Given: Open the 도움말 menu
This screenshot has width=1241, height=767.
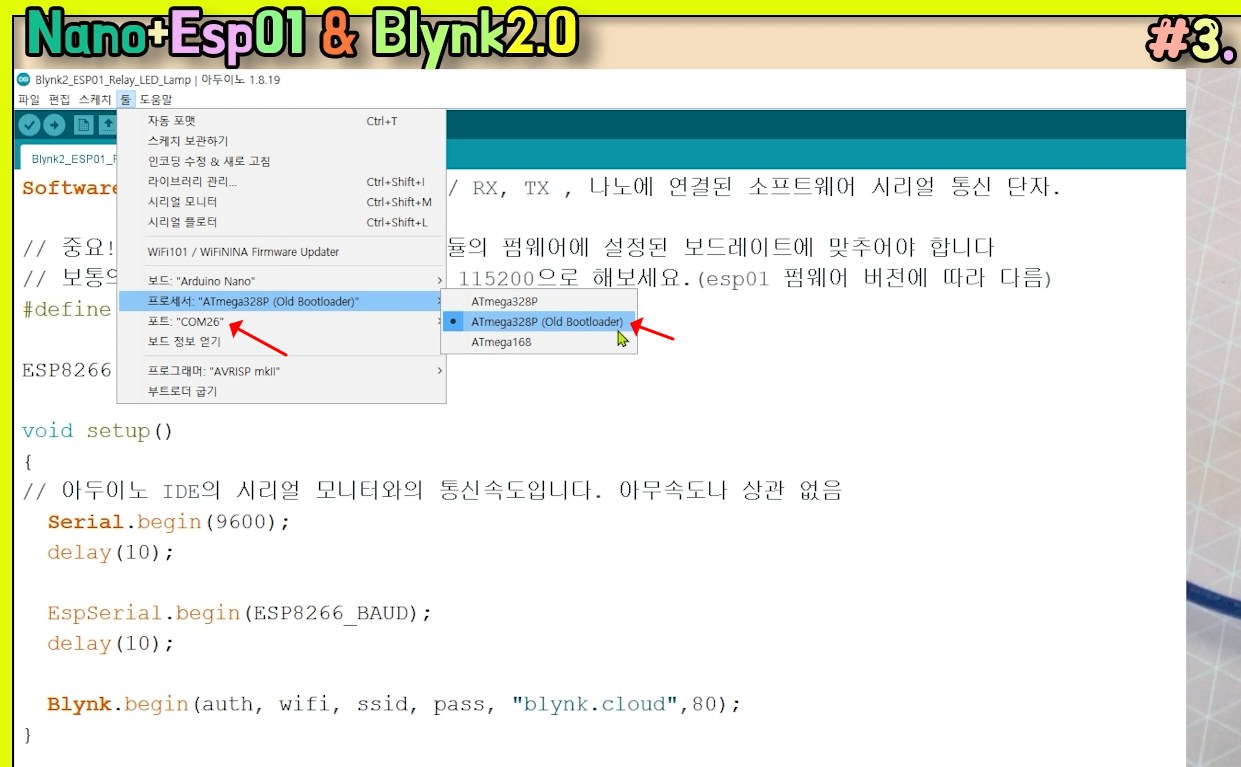Looking at the screenshot, I should (156, 99).
